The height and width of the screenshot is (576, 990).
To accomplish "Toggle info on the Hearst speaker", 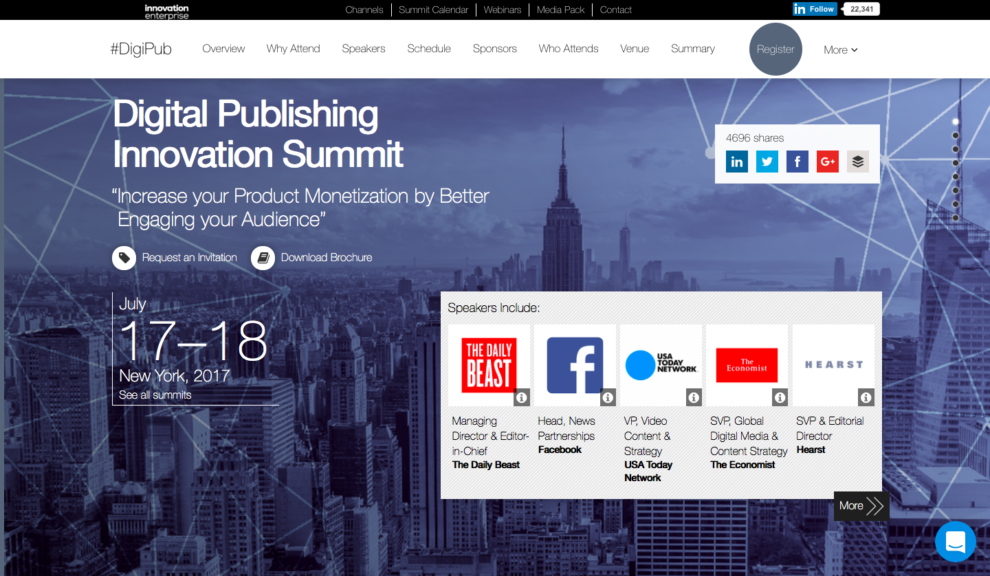I will click(x=866, y=397).
